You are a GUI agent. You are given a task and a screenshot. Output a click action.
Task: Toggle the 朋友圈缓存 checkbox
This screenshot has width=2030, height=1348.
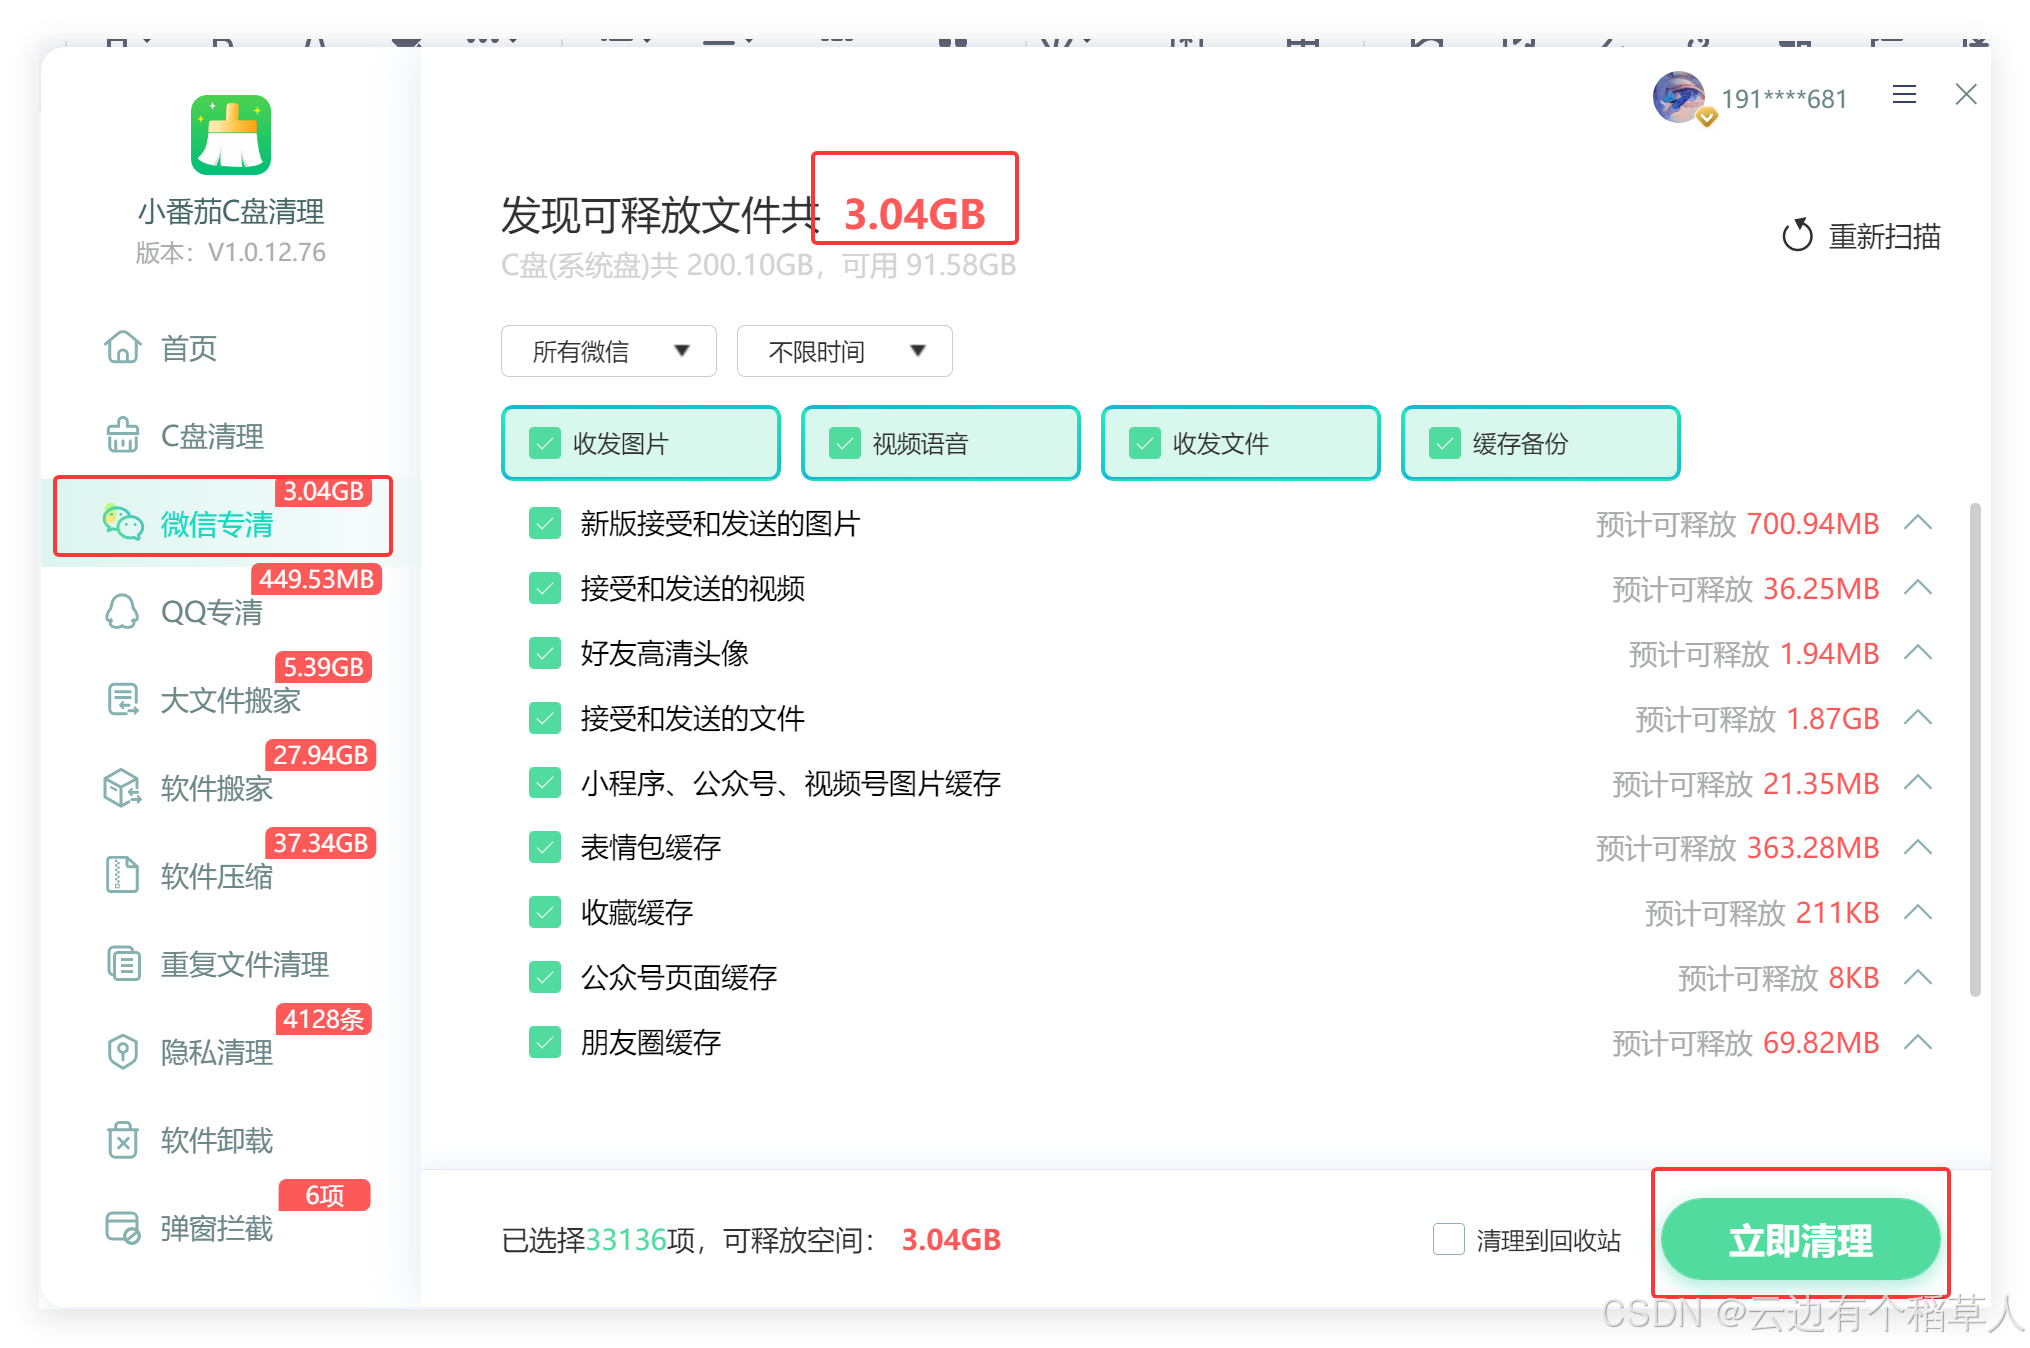click(x=545, y=1043)
